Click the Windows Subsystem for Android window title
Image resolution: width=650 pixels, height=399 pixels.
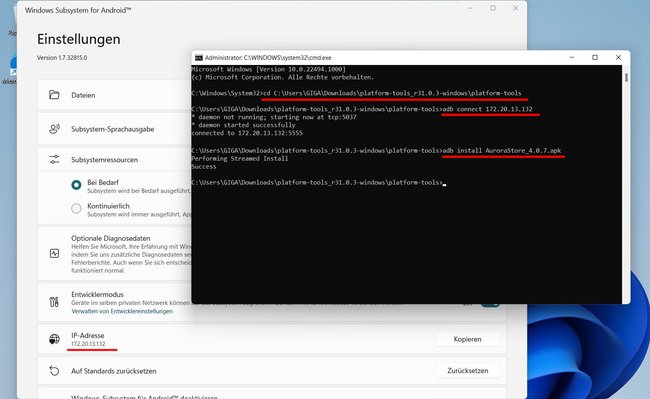pos(78,10)
